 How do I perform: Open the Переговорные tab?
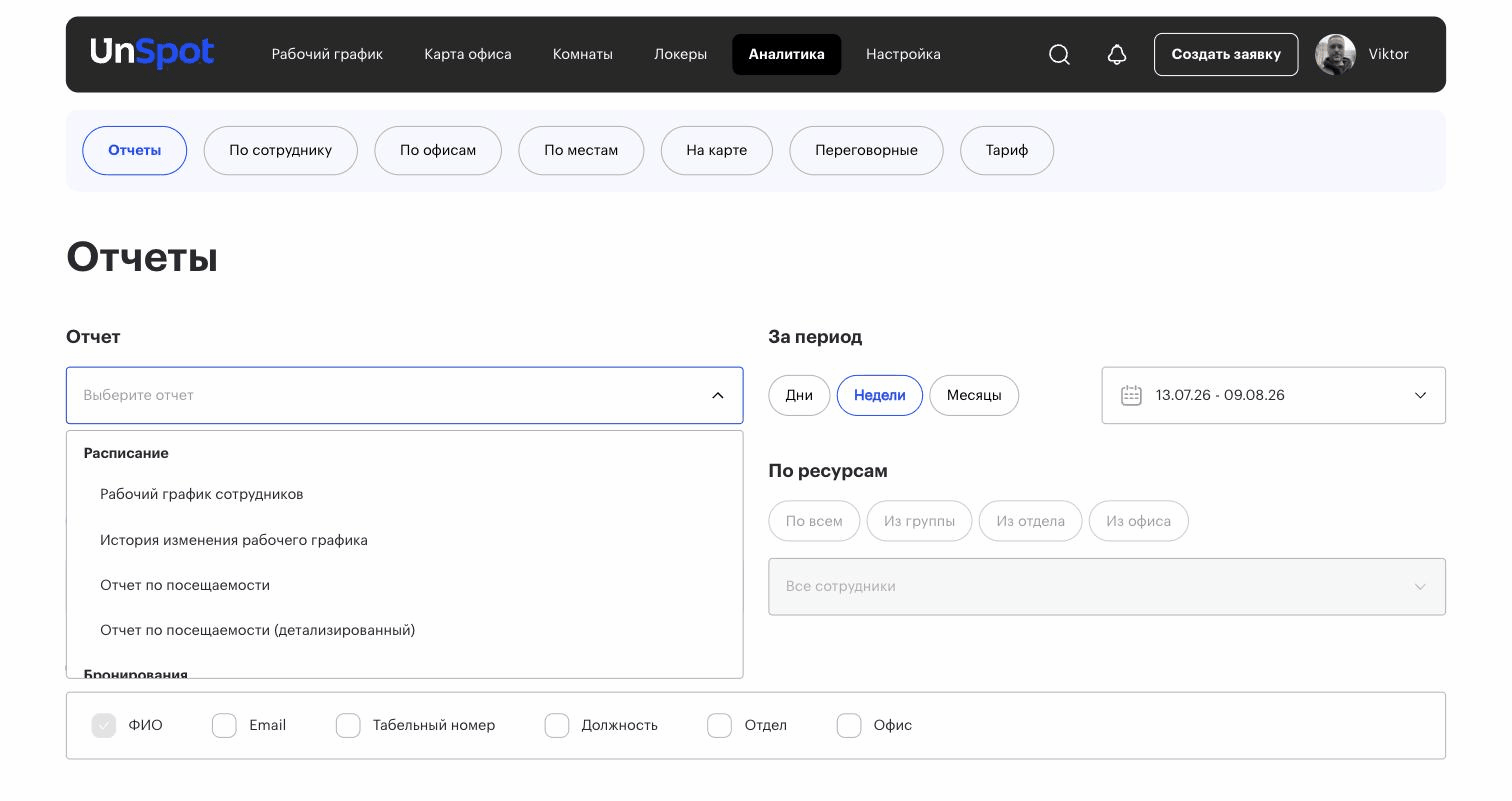pos(866,150)
